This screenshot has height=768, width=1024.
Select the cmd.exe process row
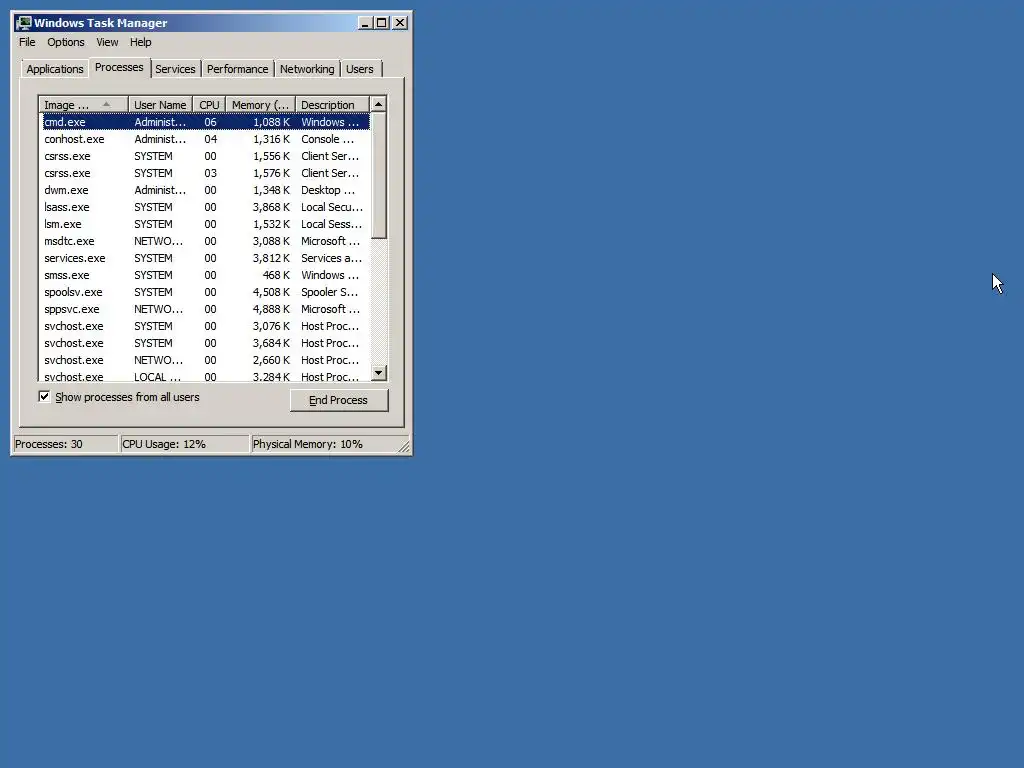(x=205, y=122)
